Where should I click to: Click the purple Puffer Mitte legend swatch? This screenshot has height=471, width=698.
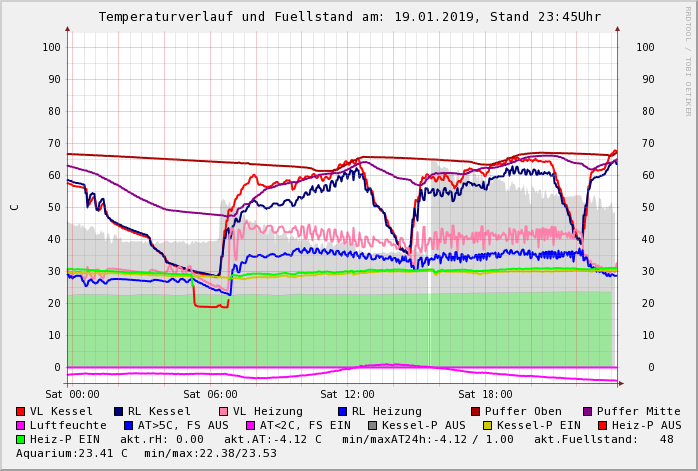click(x=587, y=412)
